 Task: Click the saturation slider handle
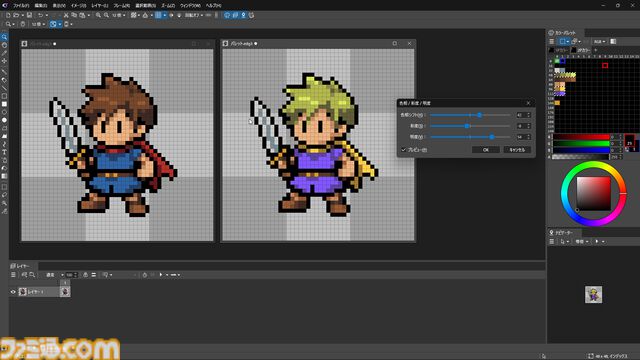point(467,126)
